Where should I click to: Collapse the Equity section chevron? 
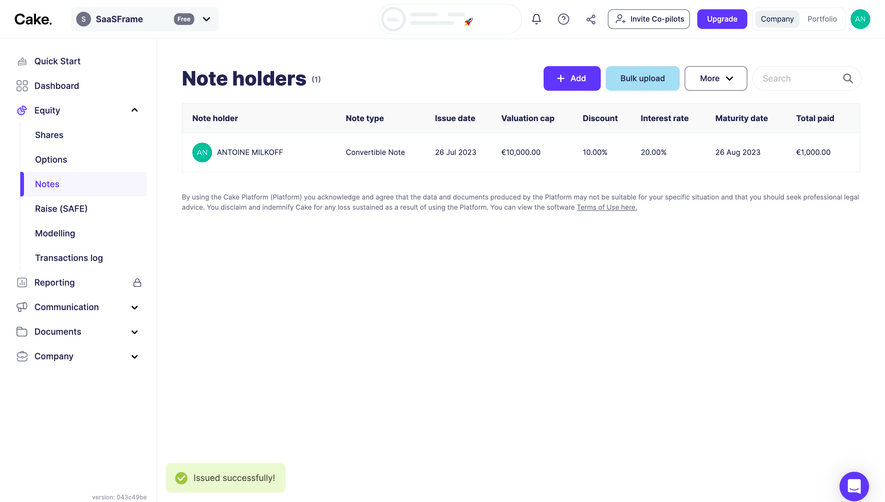click(134, 110)
